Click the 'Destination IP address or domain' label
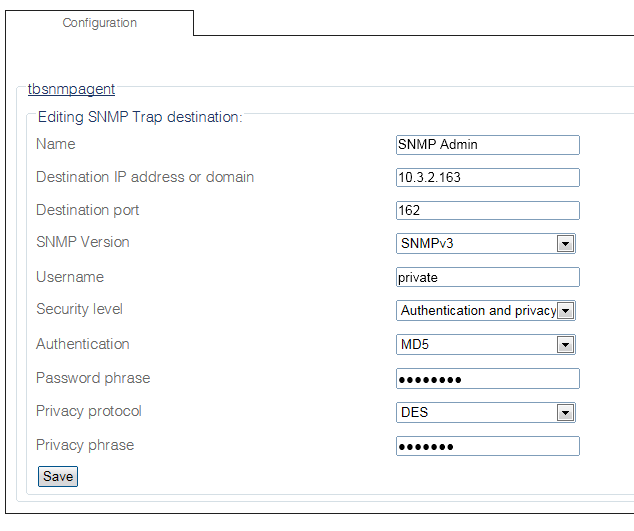This screenshot has height=531, width=634. (145, 177)
